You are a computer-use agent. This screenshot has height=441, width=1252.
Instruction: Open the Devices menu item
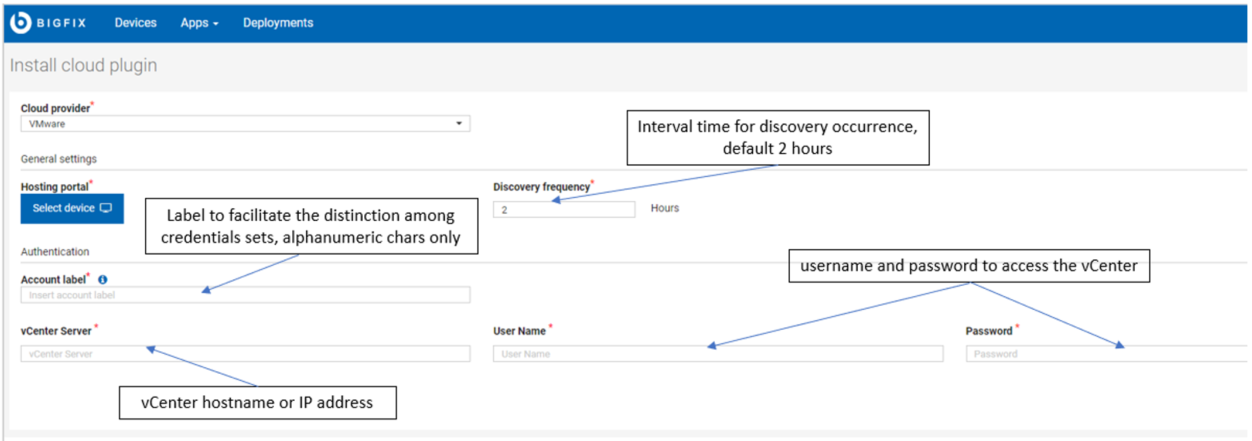pos(135,23)
